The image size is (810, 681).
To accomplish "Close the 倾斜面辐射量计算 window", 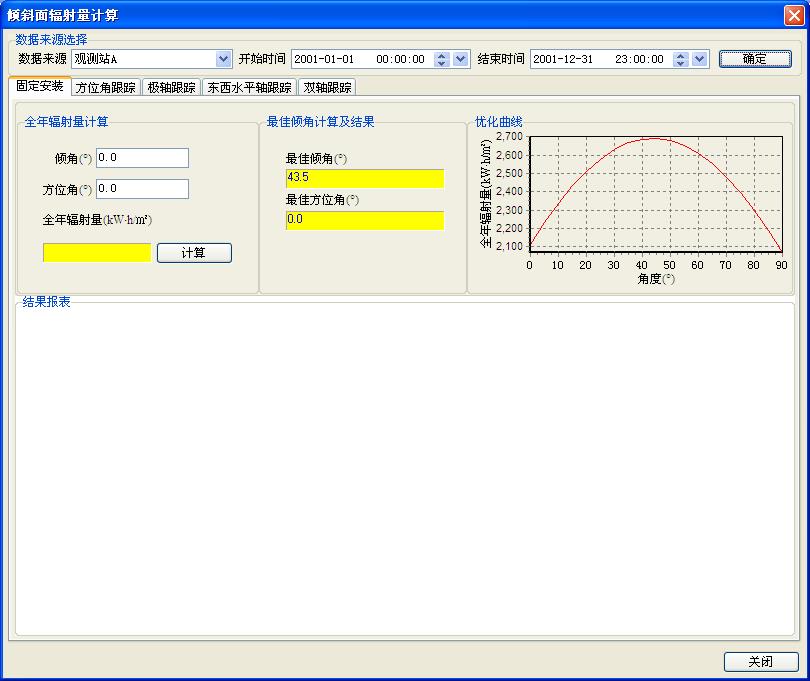I will (794, 15).
